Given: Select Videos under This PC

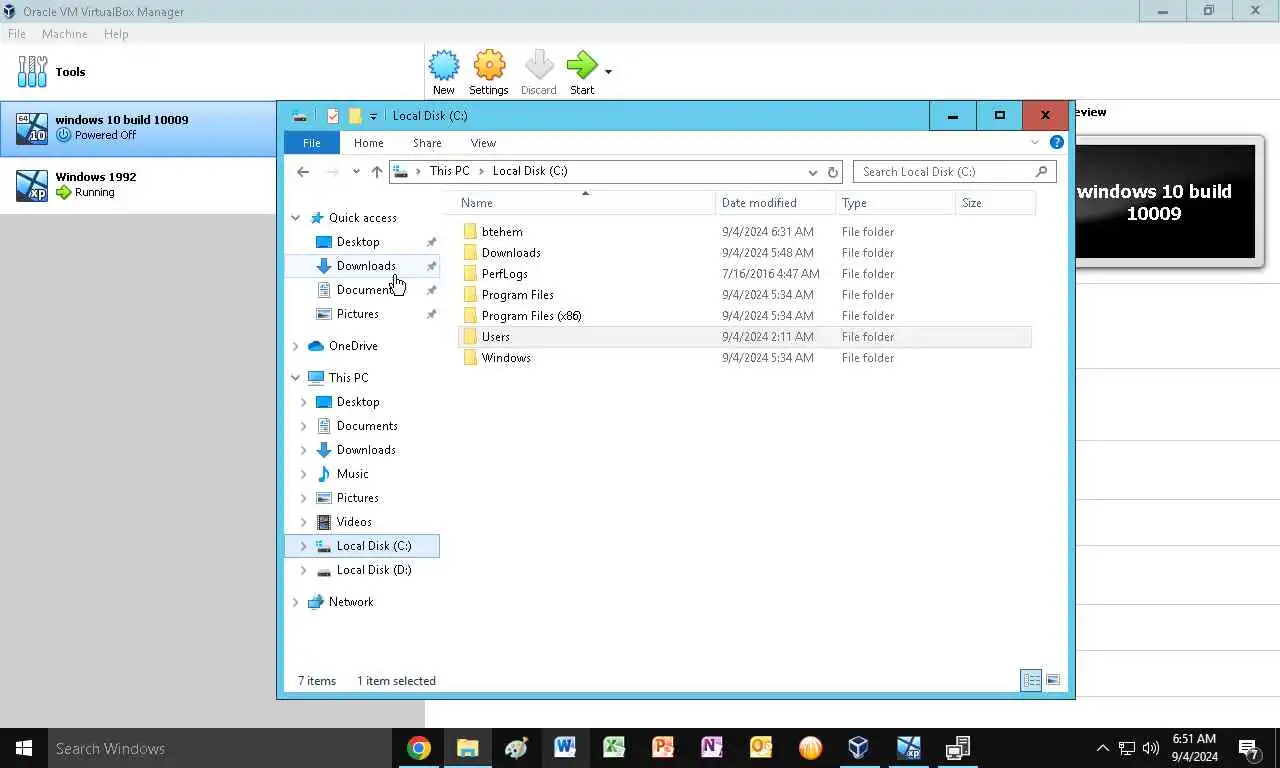Looking at the screenshot, I should coord(354,522).
